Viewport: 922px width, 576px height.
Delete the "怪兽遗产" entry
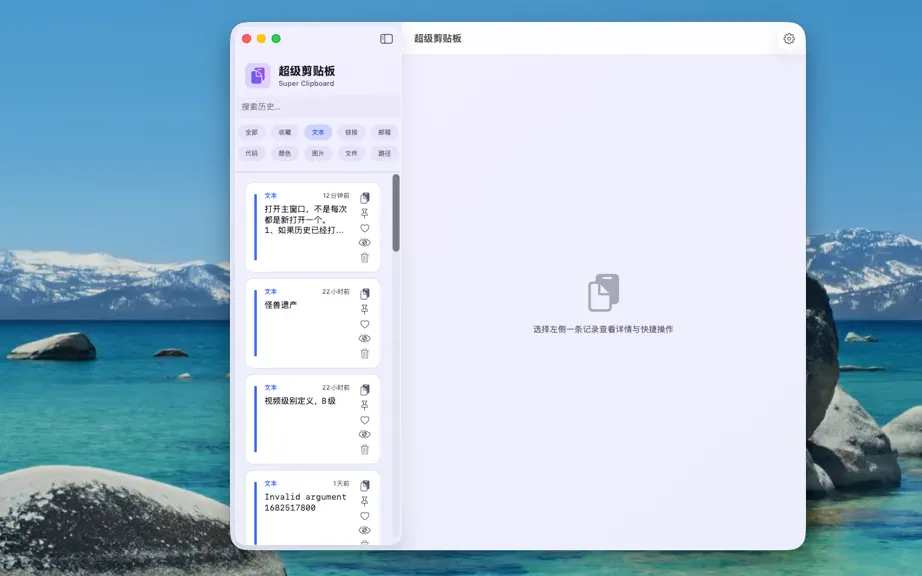click(365, 353)
